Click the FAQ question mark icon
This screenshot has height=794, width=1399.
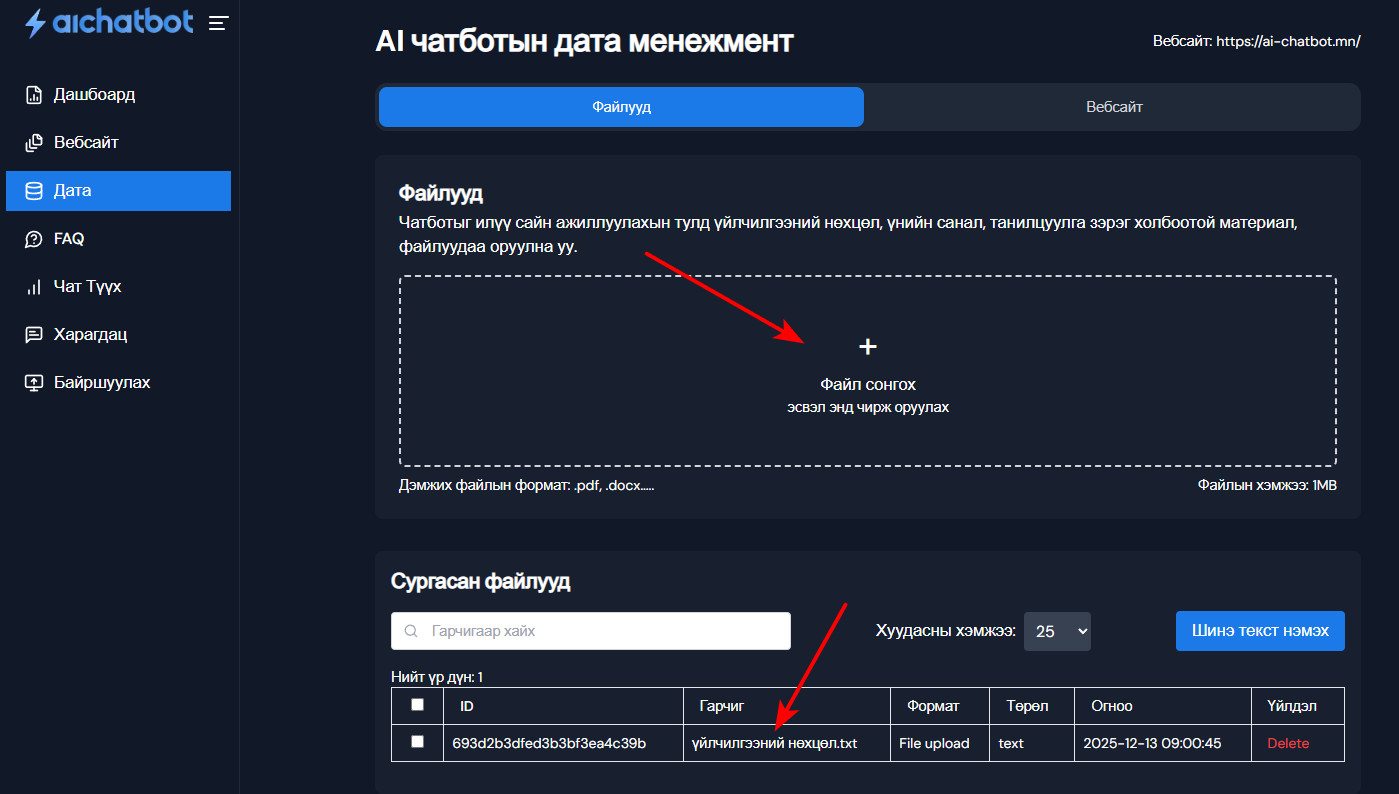[34, 239]
